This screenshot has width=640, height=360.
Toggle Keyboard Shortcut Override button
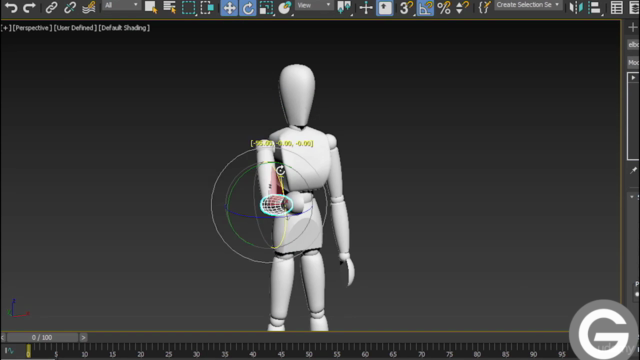(x=384, y=8)
